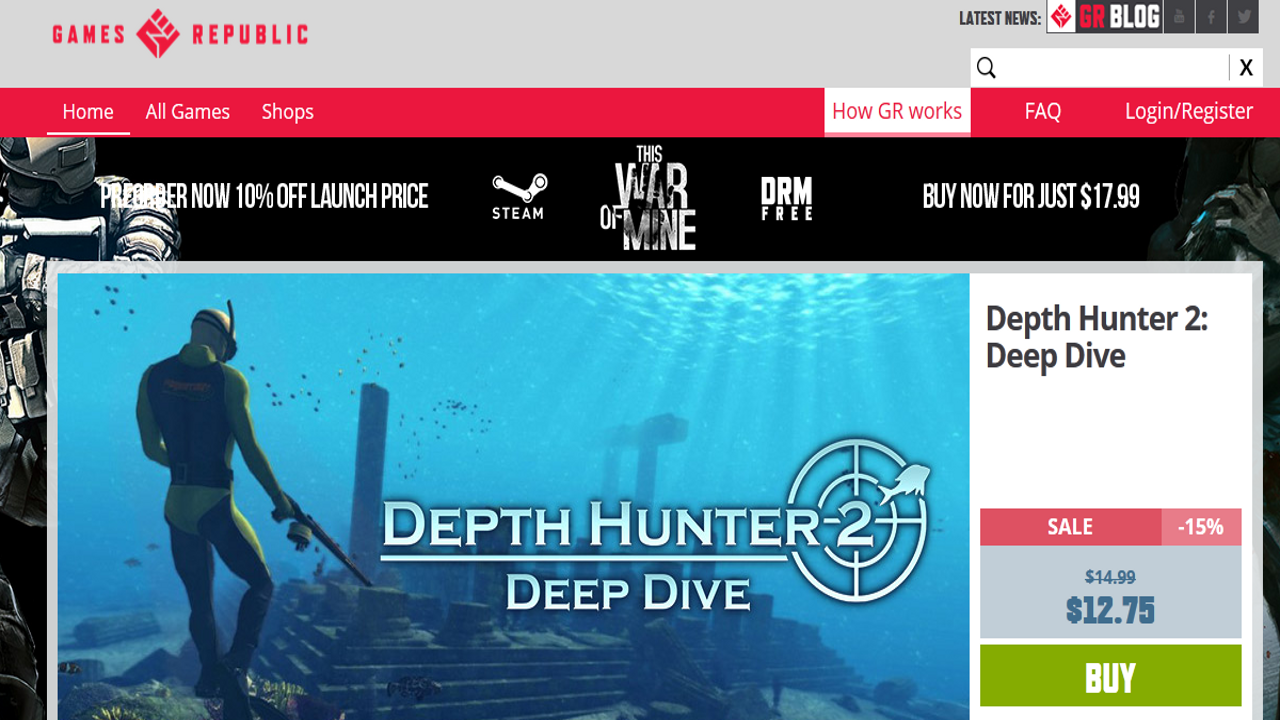The width and height of the screenshot is (1280, 720).
Task: Open the Twitter social icon
Action: (x=1243, y=17)
